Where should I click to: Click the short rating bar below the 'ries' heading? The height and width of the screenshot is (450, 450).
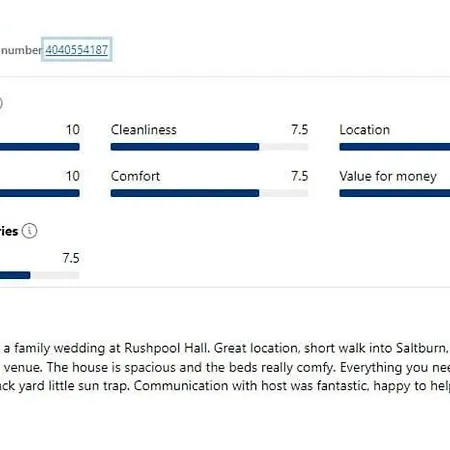(40, 275)
